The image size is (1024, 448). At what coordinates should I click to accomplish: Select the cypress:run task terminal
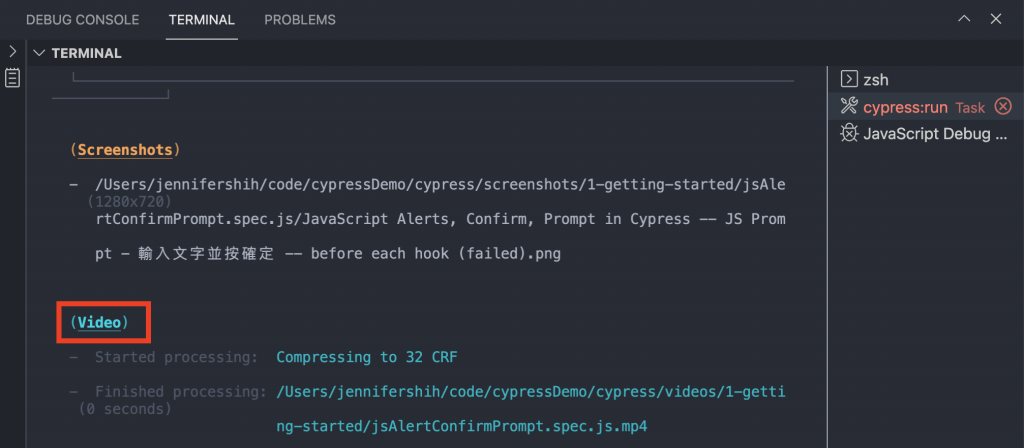925,106
